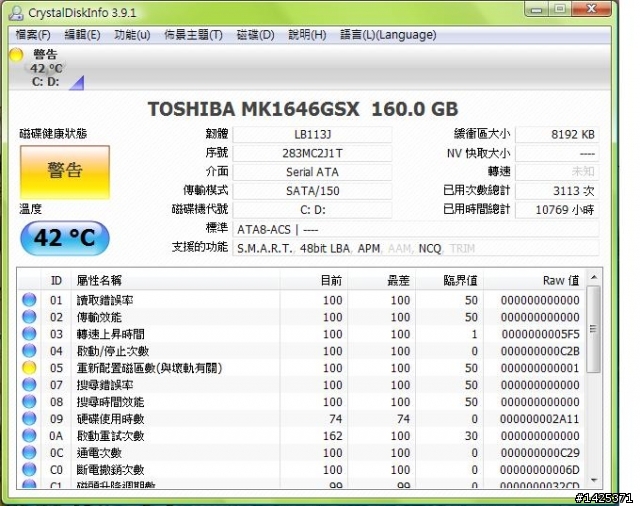
Task: Open the 語言(L)(Language) menu
Action: [388, 35]
